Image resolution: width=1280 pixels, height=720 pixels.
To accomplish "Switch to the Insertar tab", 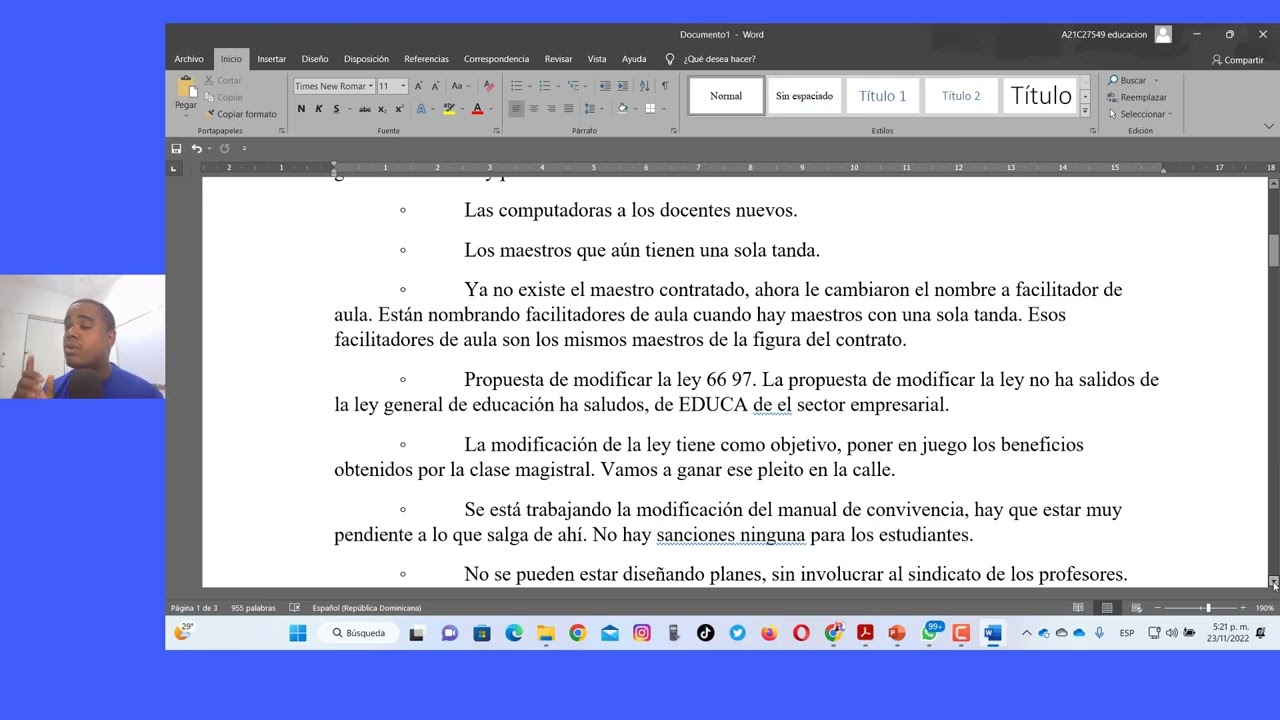I will coord(271,59).
